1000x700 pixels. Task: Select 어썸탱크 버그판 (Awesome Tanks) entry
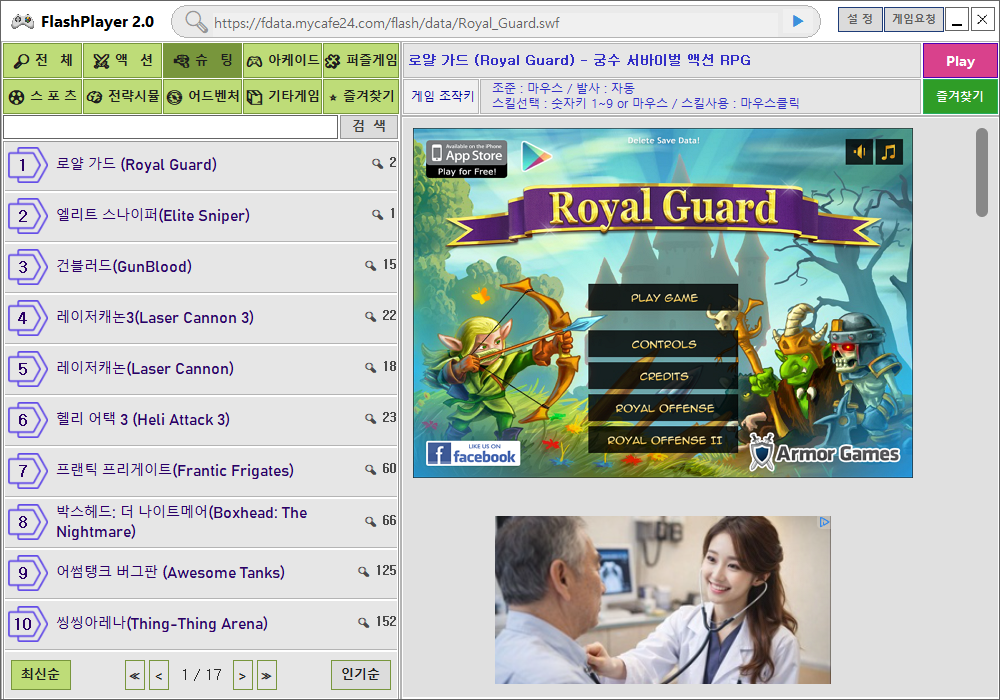pos(201,573)
